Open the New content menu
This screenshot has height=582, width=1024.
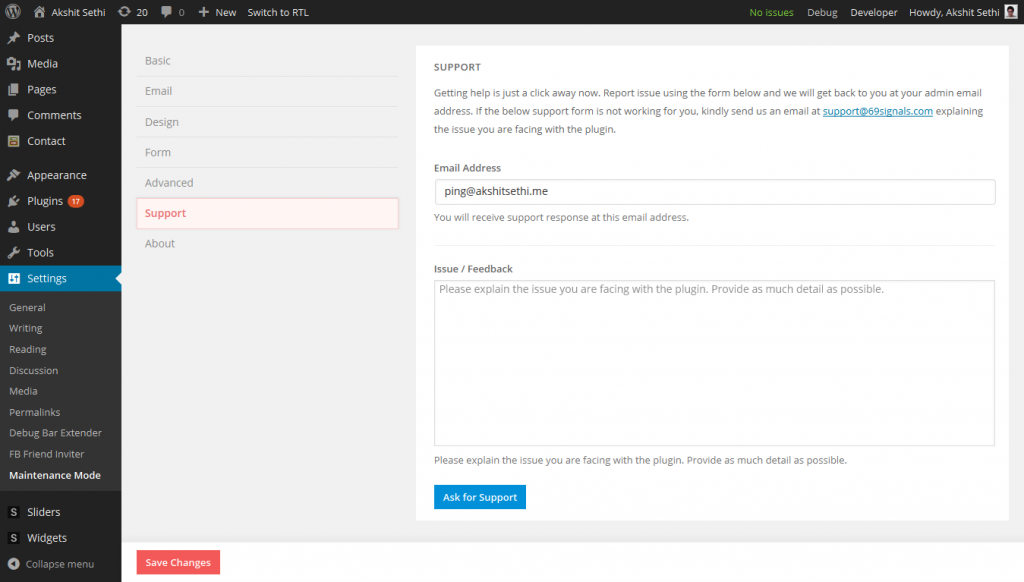pos(217,12)
